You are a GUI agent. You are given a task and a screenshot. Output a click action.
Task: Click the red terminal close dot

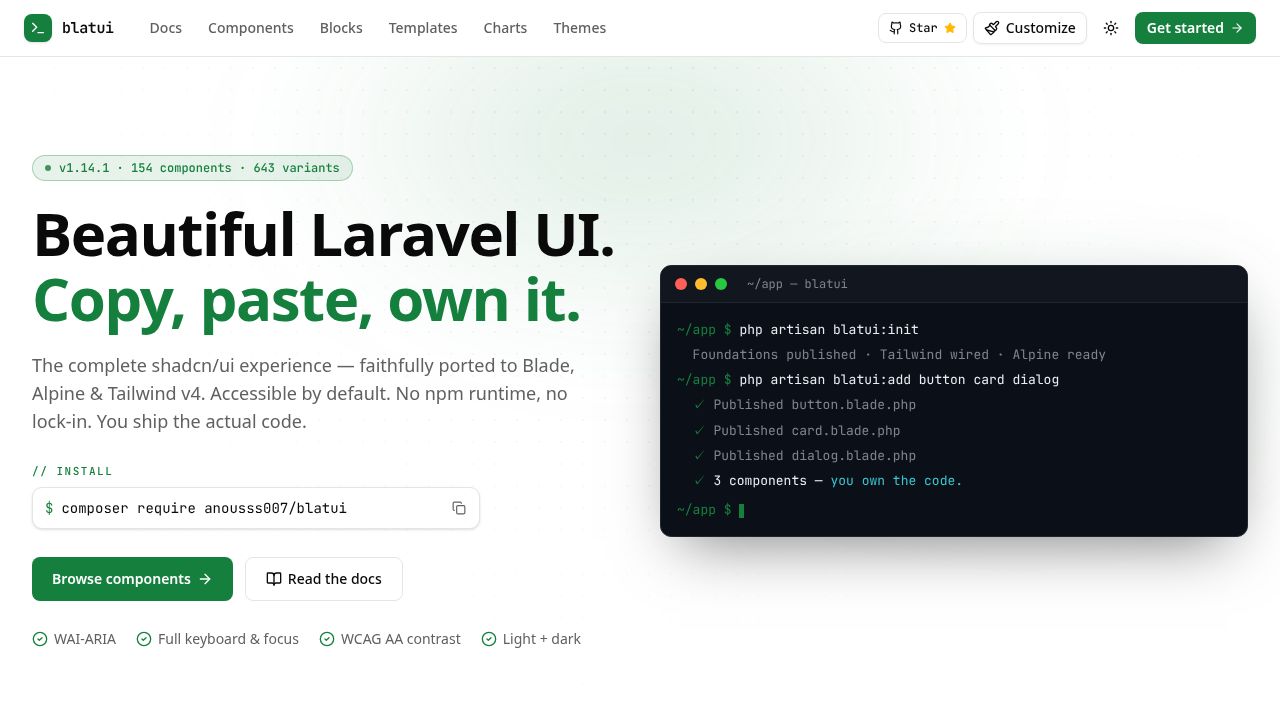681,284
